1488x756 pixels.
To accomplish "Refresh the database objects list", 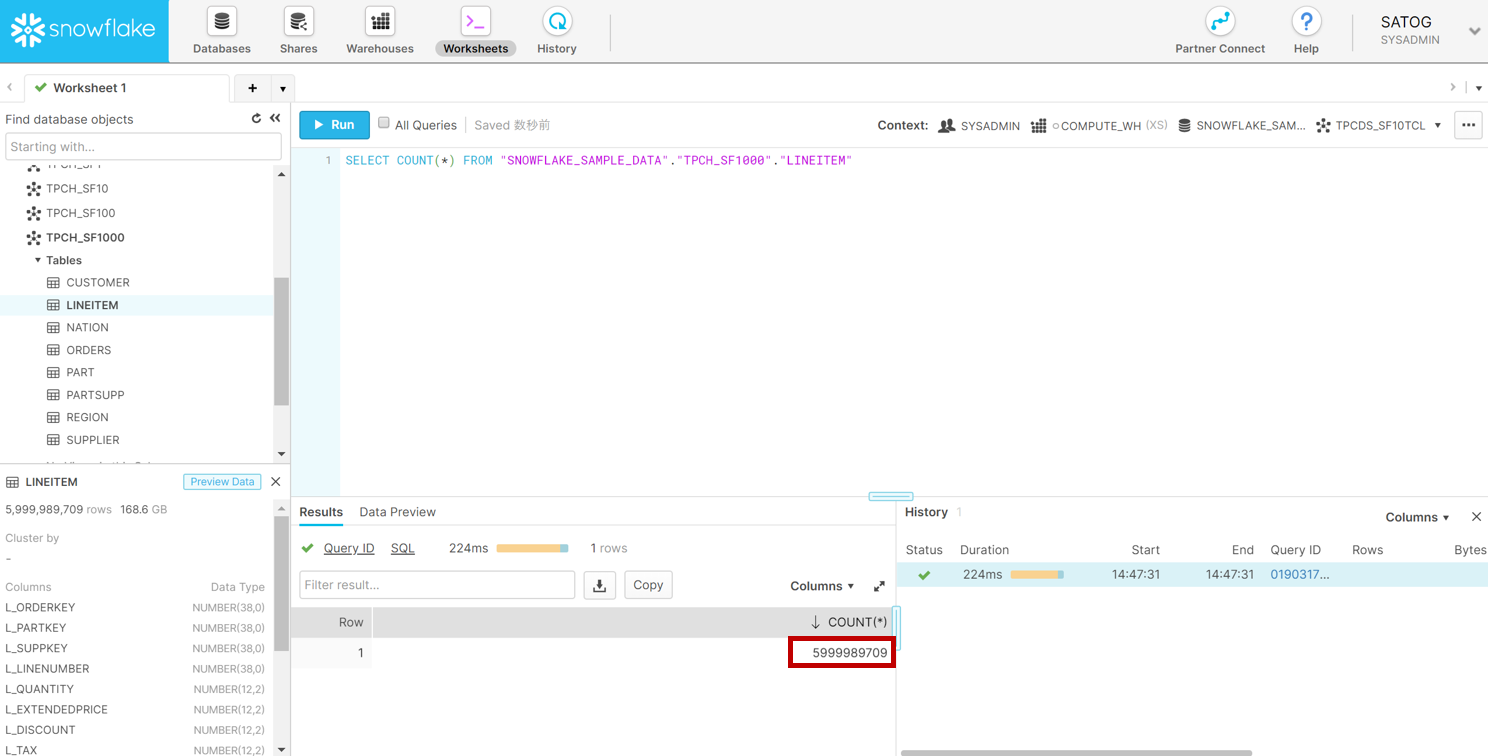I will (256, 118).
